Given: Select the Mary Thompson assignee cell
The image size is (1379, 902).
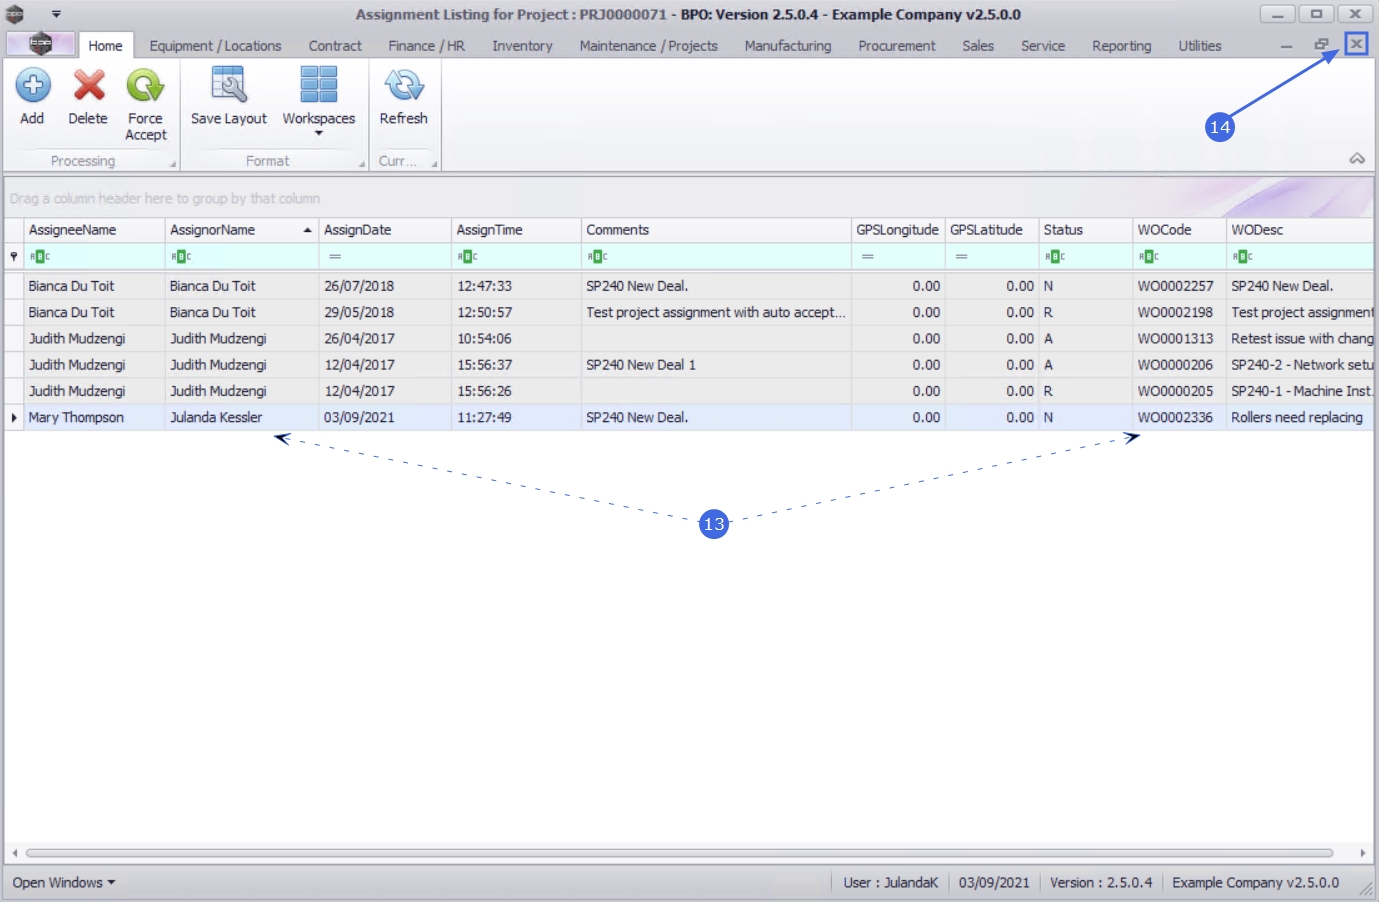Looking at the screenshot, I should (95, 418).
